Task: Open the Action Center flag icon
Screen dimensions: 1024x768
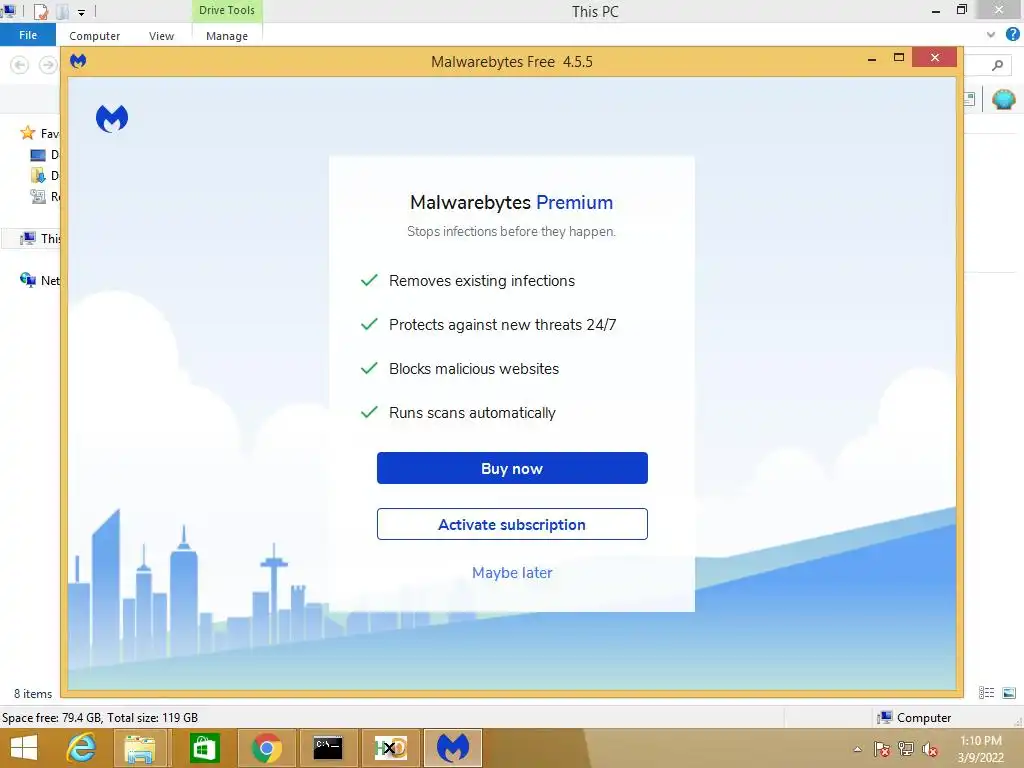Action: [882, 749]
